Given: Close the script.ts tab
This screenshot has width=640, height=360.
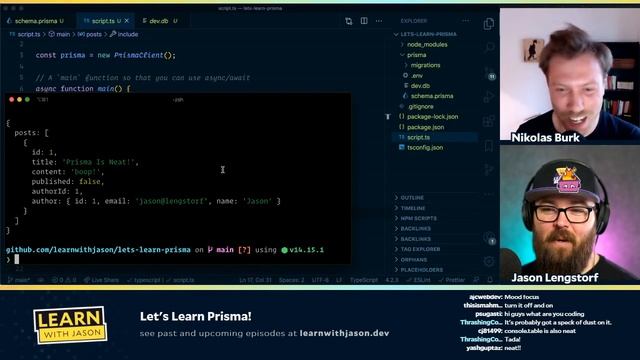Looking at the screenshot, I should coord(127,21).
